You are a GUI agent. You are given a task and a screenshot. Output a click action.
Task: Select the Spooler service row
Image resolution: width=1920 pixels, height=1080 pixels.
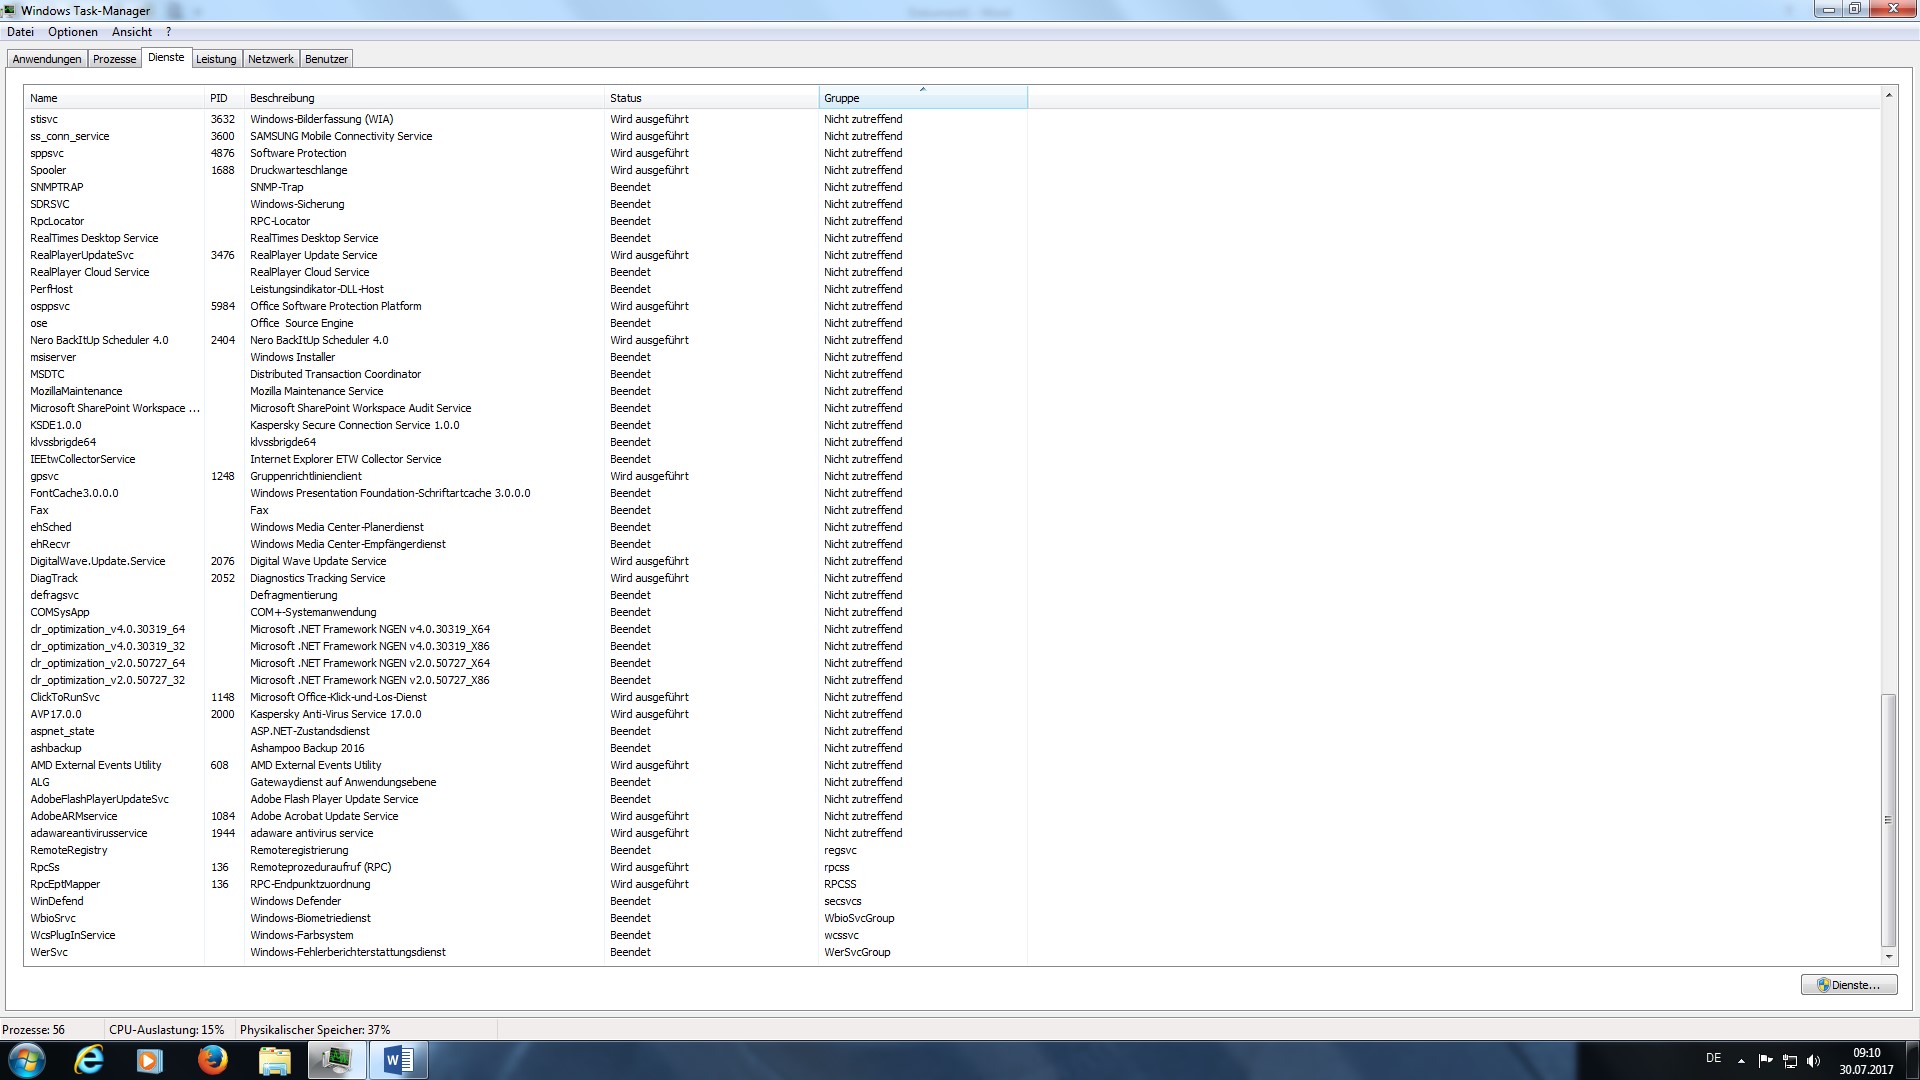point(525,170)
